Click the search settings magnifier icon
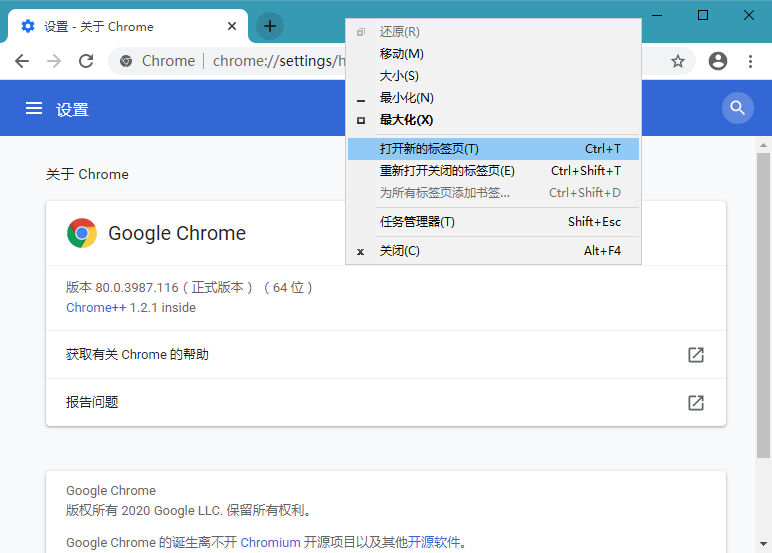Viewport: 772px width, 553px height. (738, 108)
